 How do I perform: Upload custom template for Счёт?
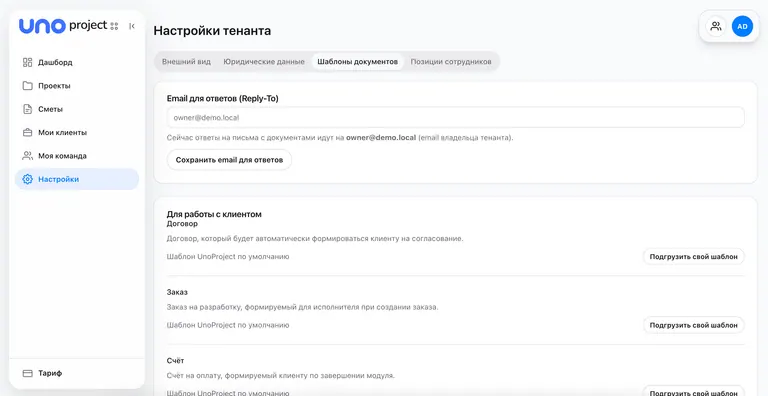pos(694,391)
